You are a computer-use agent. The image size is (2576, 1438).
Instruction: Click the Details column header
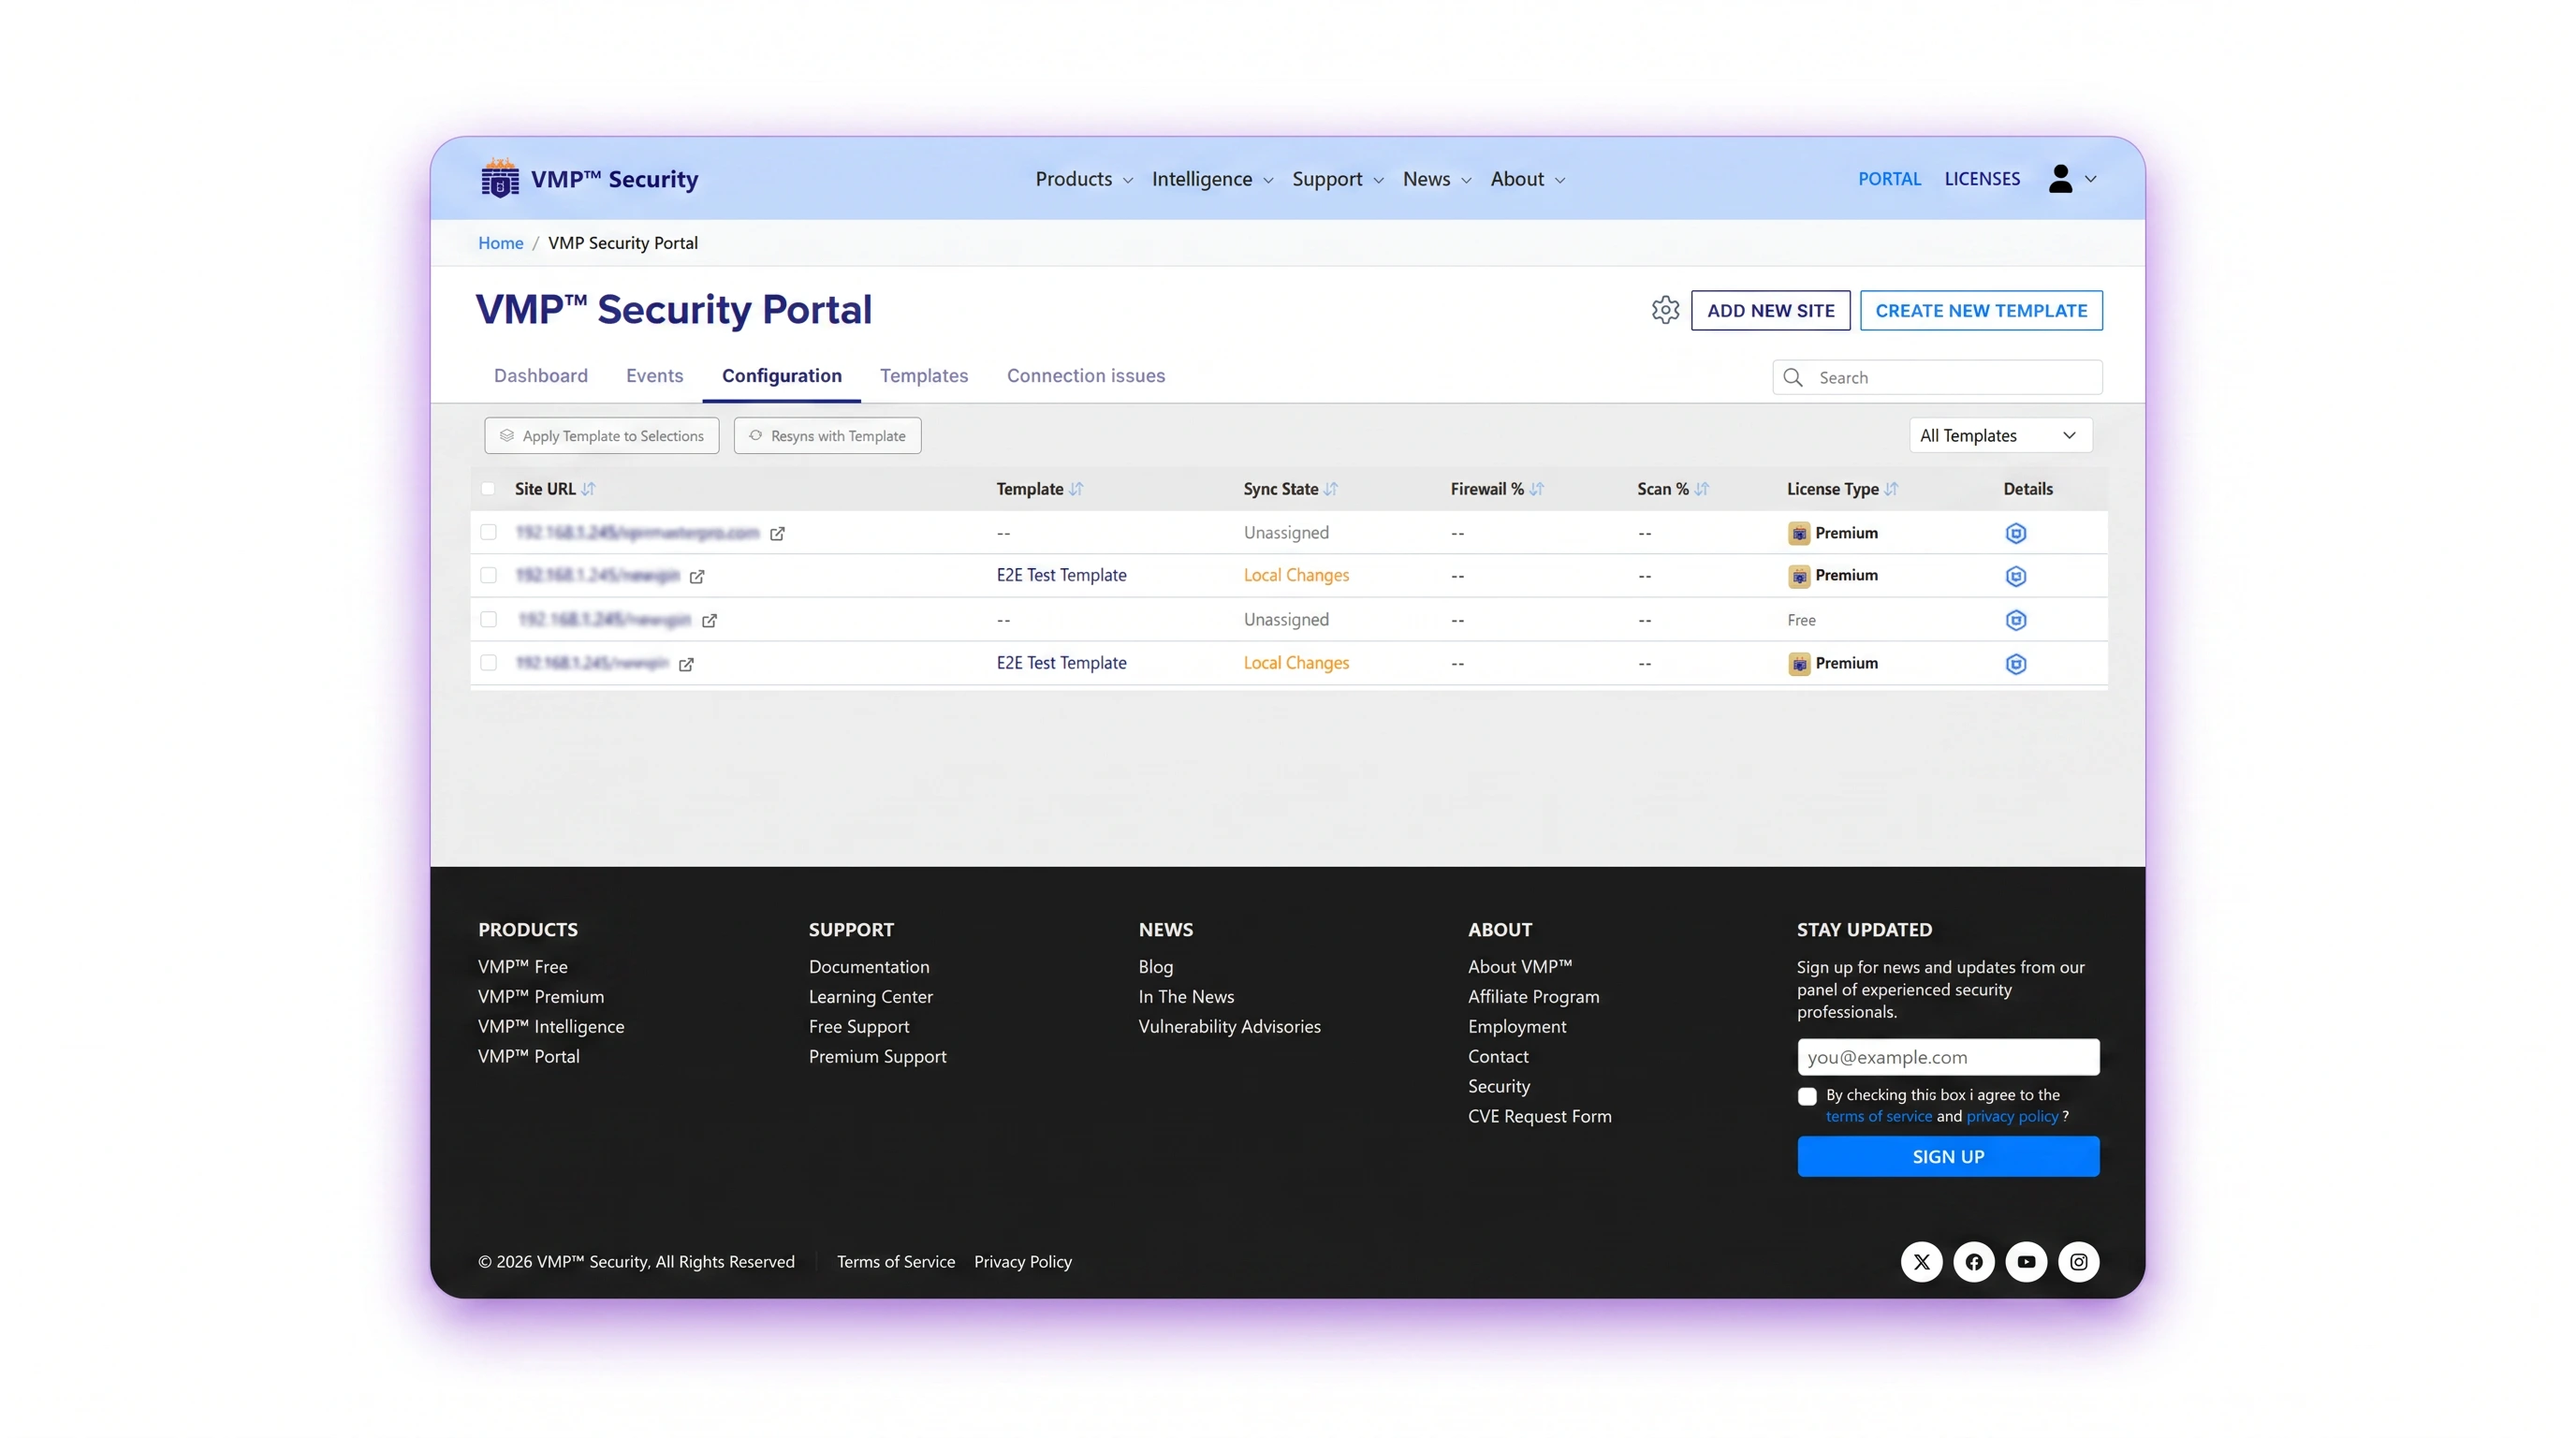(x=2028, y=489)
